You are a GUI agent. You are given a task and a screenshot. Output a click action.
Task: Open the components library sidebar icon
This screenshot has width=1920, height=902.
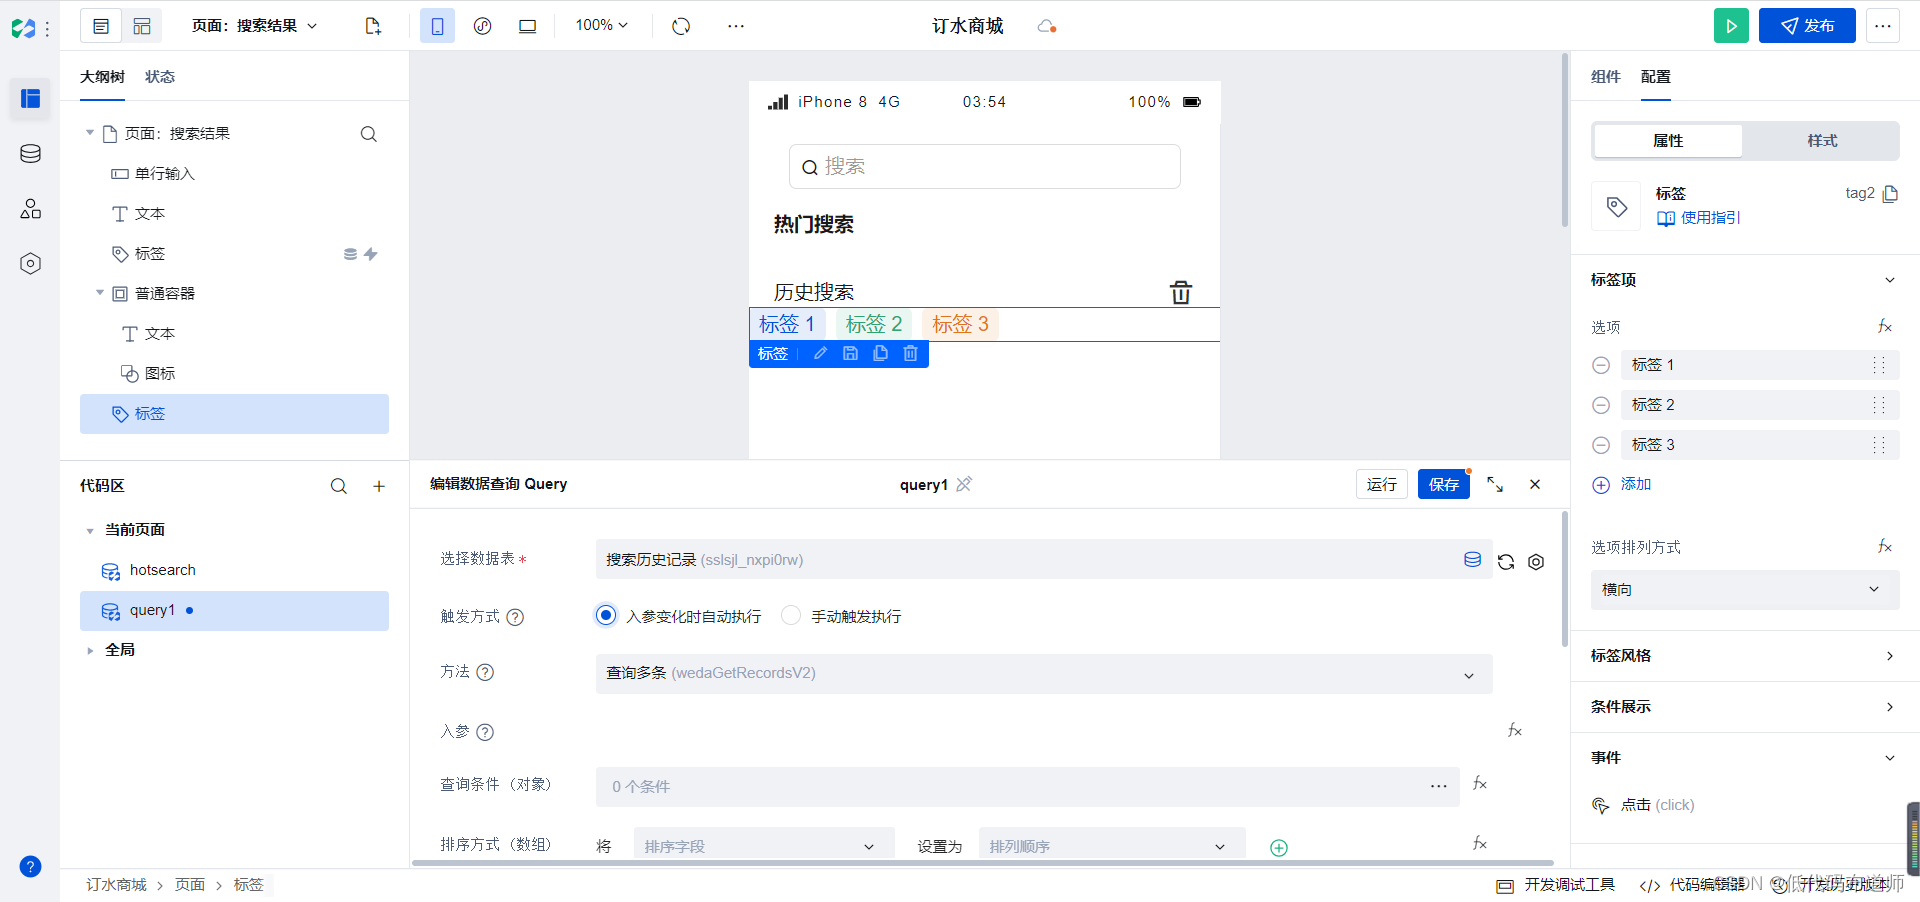30,208
